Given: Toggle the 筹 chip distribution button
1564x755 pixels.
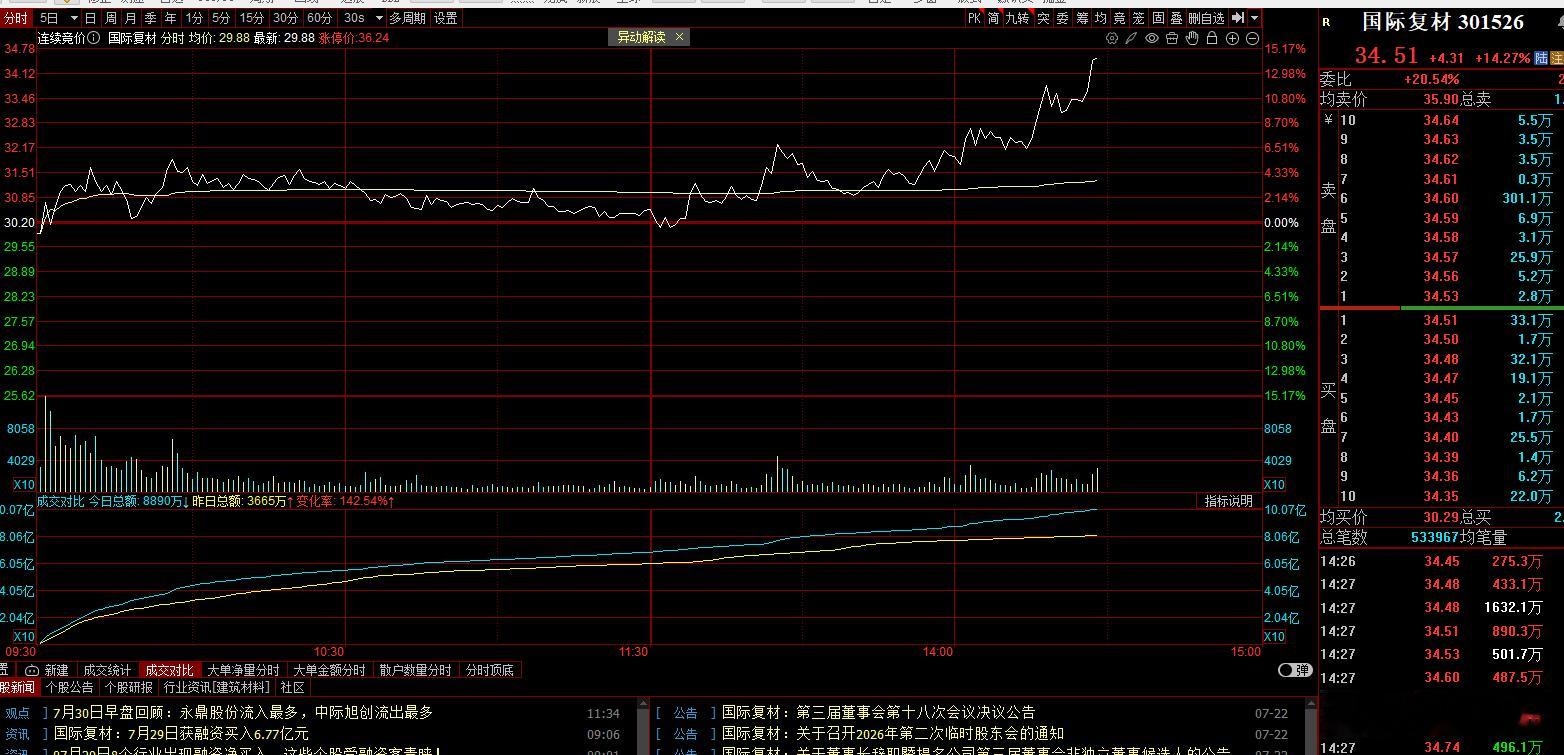Looking at the screenshot, I should point(1082,18).
